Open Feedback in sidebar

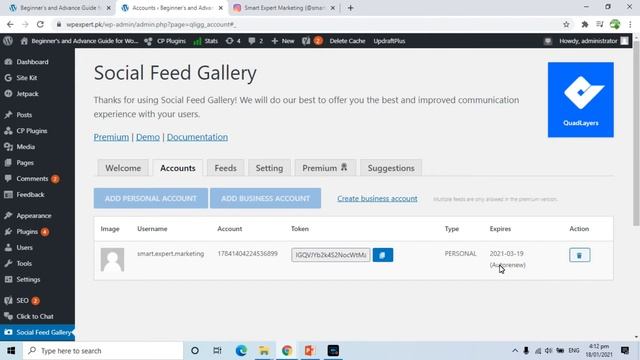point(30,195)
